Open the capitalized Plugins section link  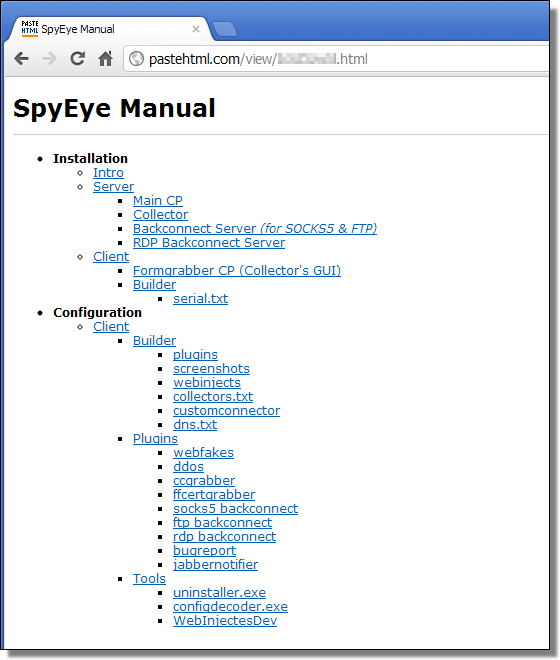coord(155,438)
